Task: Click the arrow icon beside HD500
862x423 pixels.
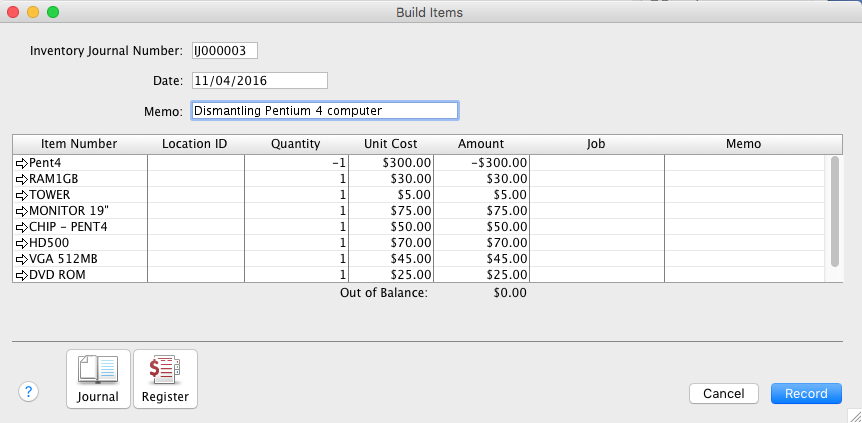Action: click(x=21, y=243)
